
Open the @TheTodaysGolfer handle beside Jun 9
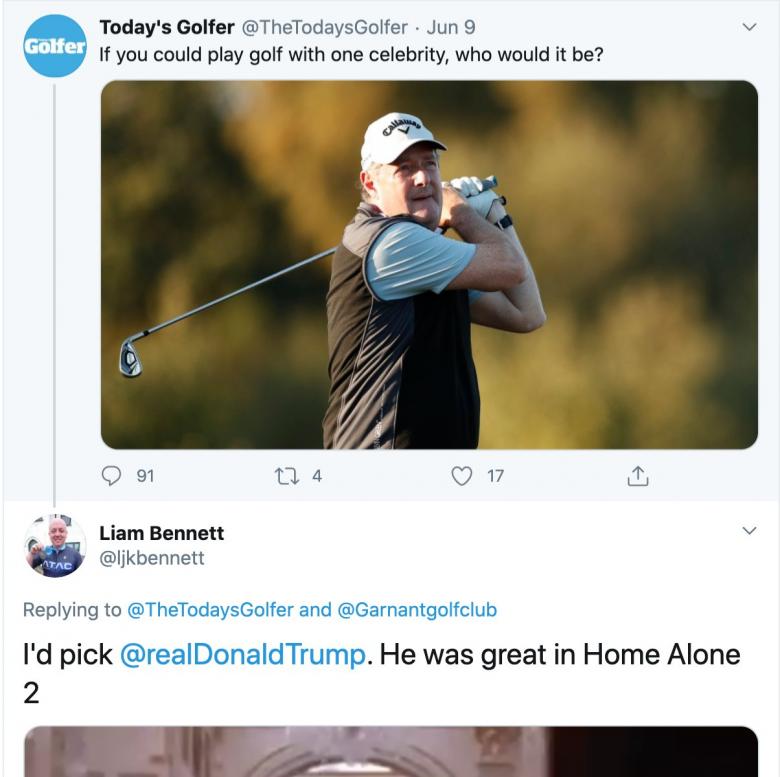click(325, 28)
